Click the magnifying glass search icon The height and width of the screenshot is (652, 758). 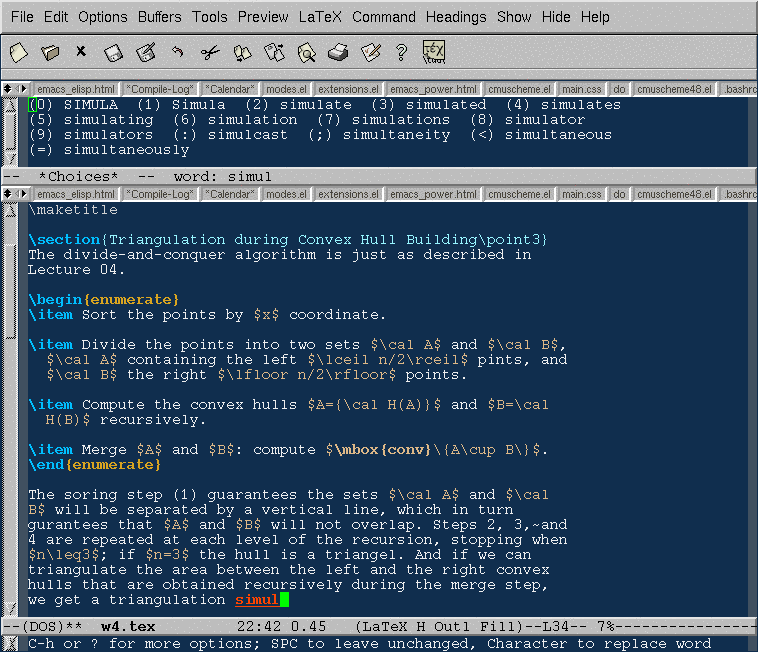[306, 52]
